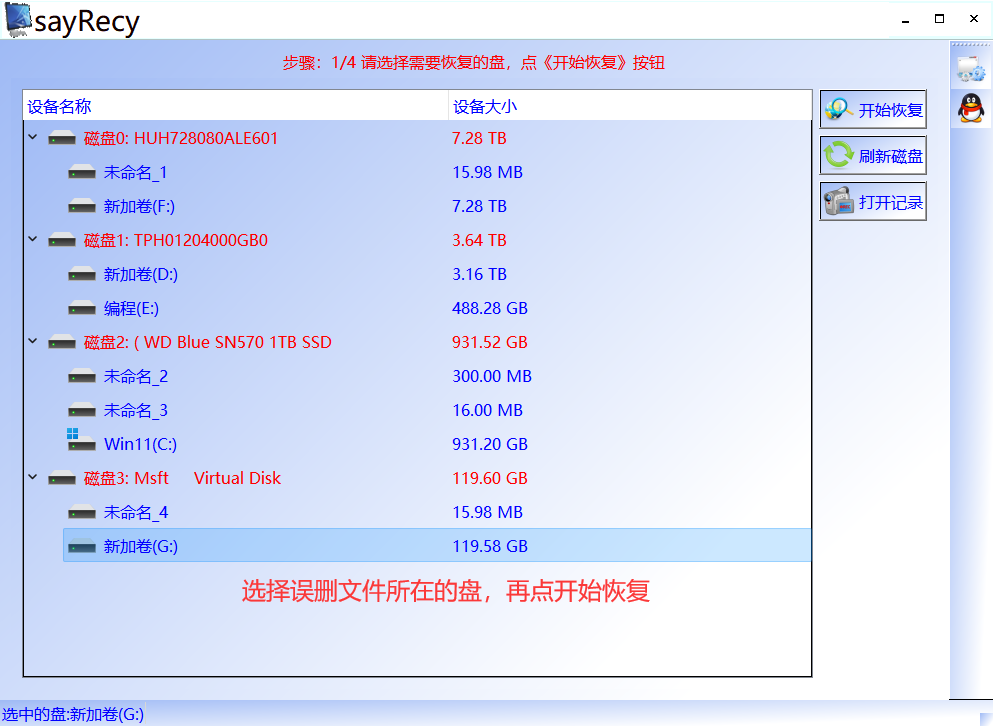Click size value 15.98 MB of 未命名_1

click(488, 172)
